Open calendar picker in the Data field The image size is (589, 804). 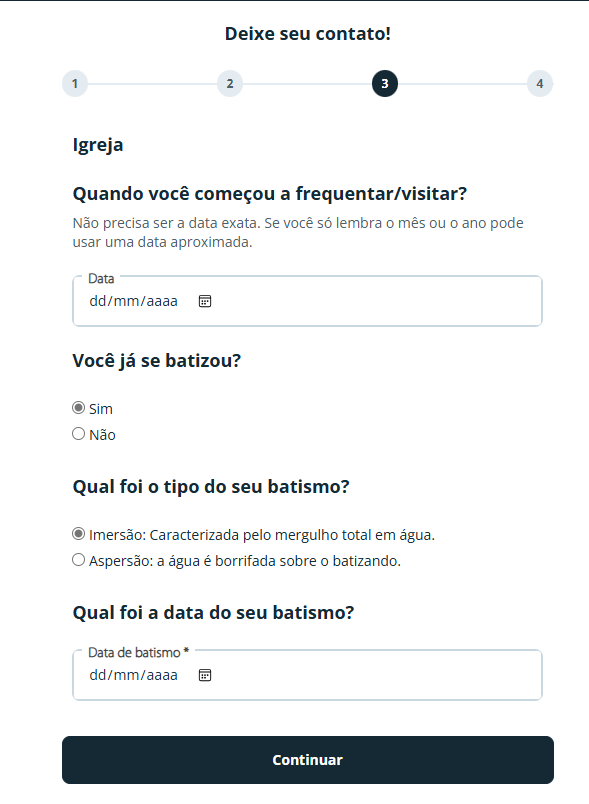[205, 301]
